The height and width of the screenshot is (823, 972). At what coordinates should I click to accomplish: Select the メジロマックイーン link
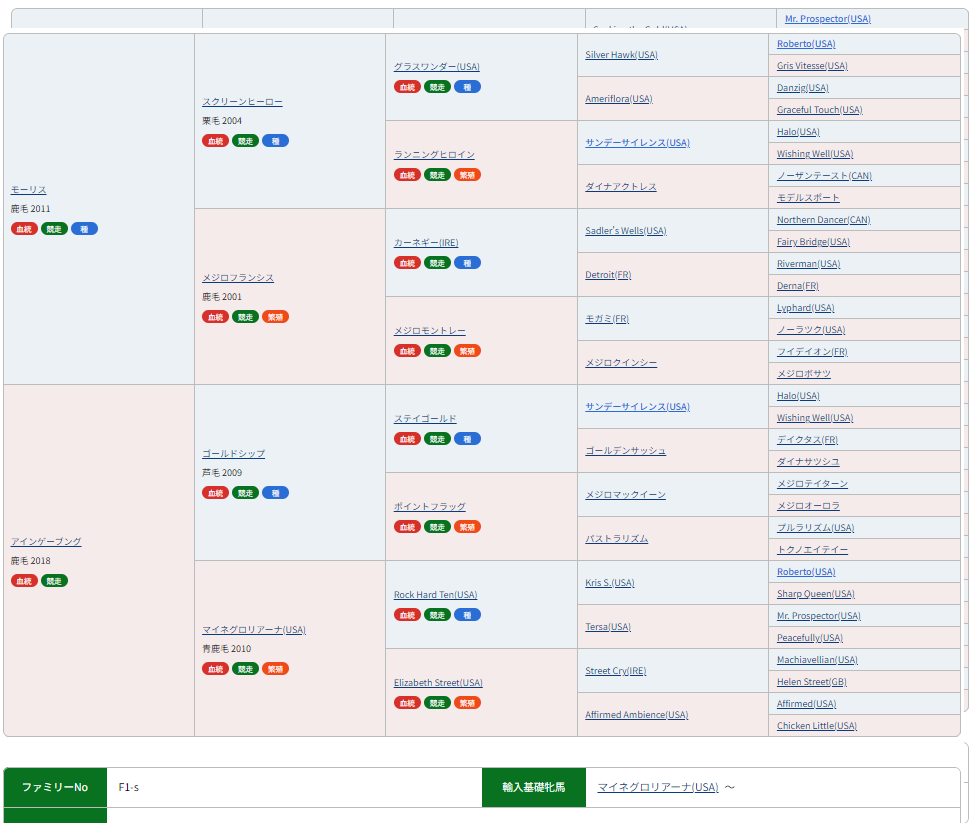click(x=625, y=495)
